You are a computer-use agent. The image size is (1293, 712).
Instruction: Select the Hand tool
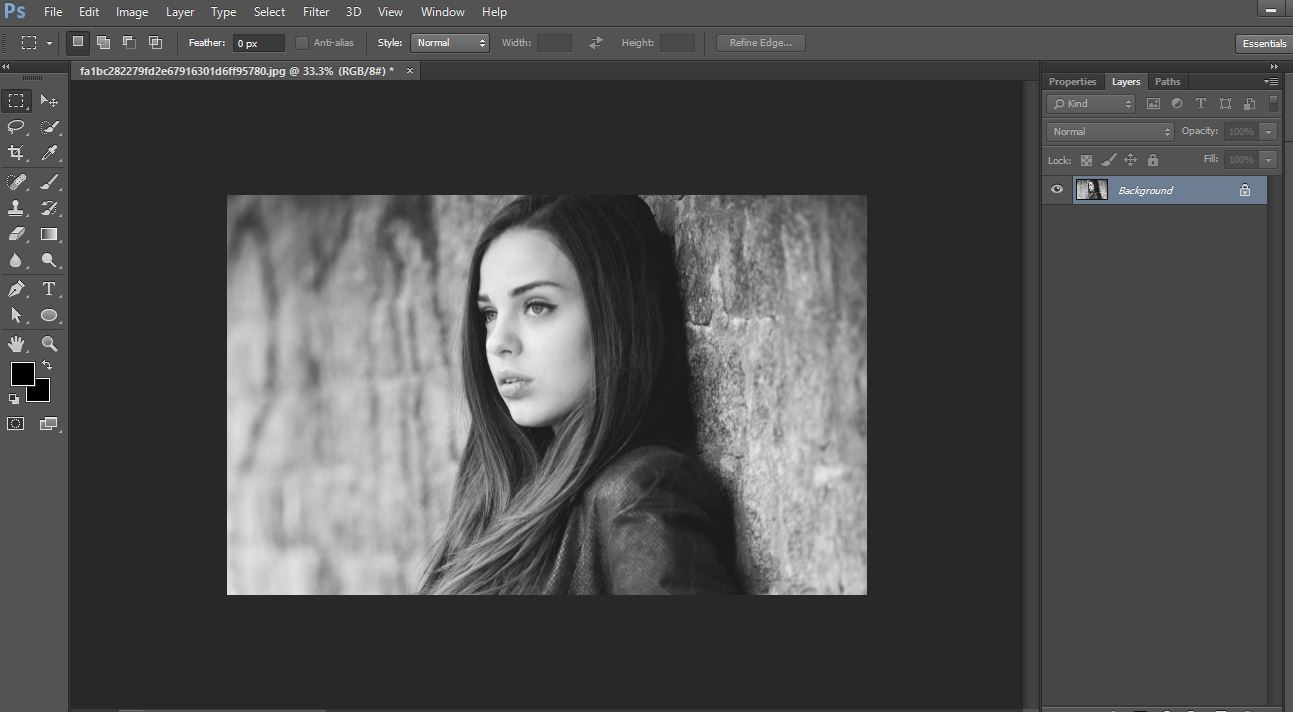(16, 344)
